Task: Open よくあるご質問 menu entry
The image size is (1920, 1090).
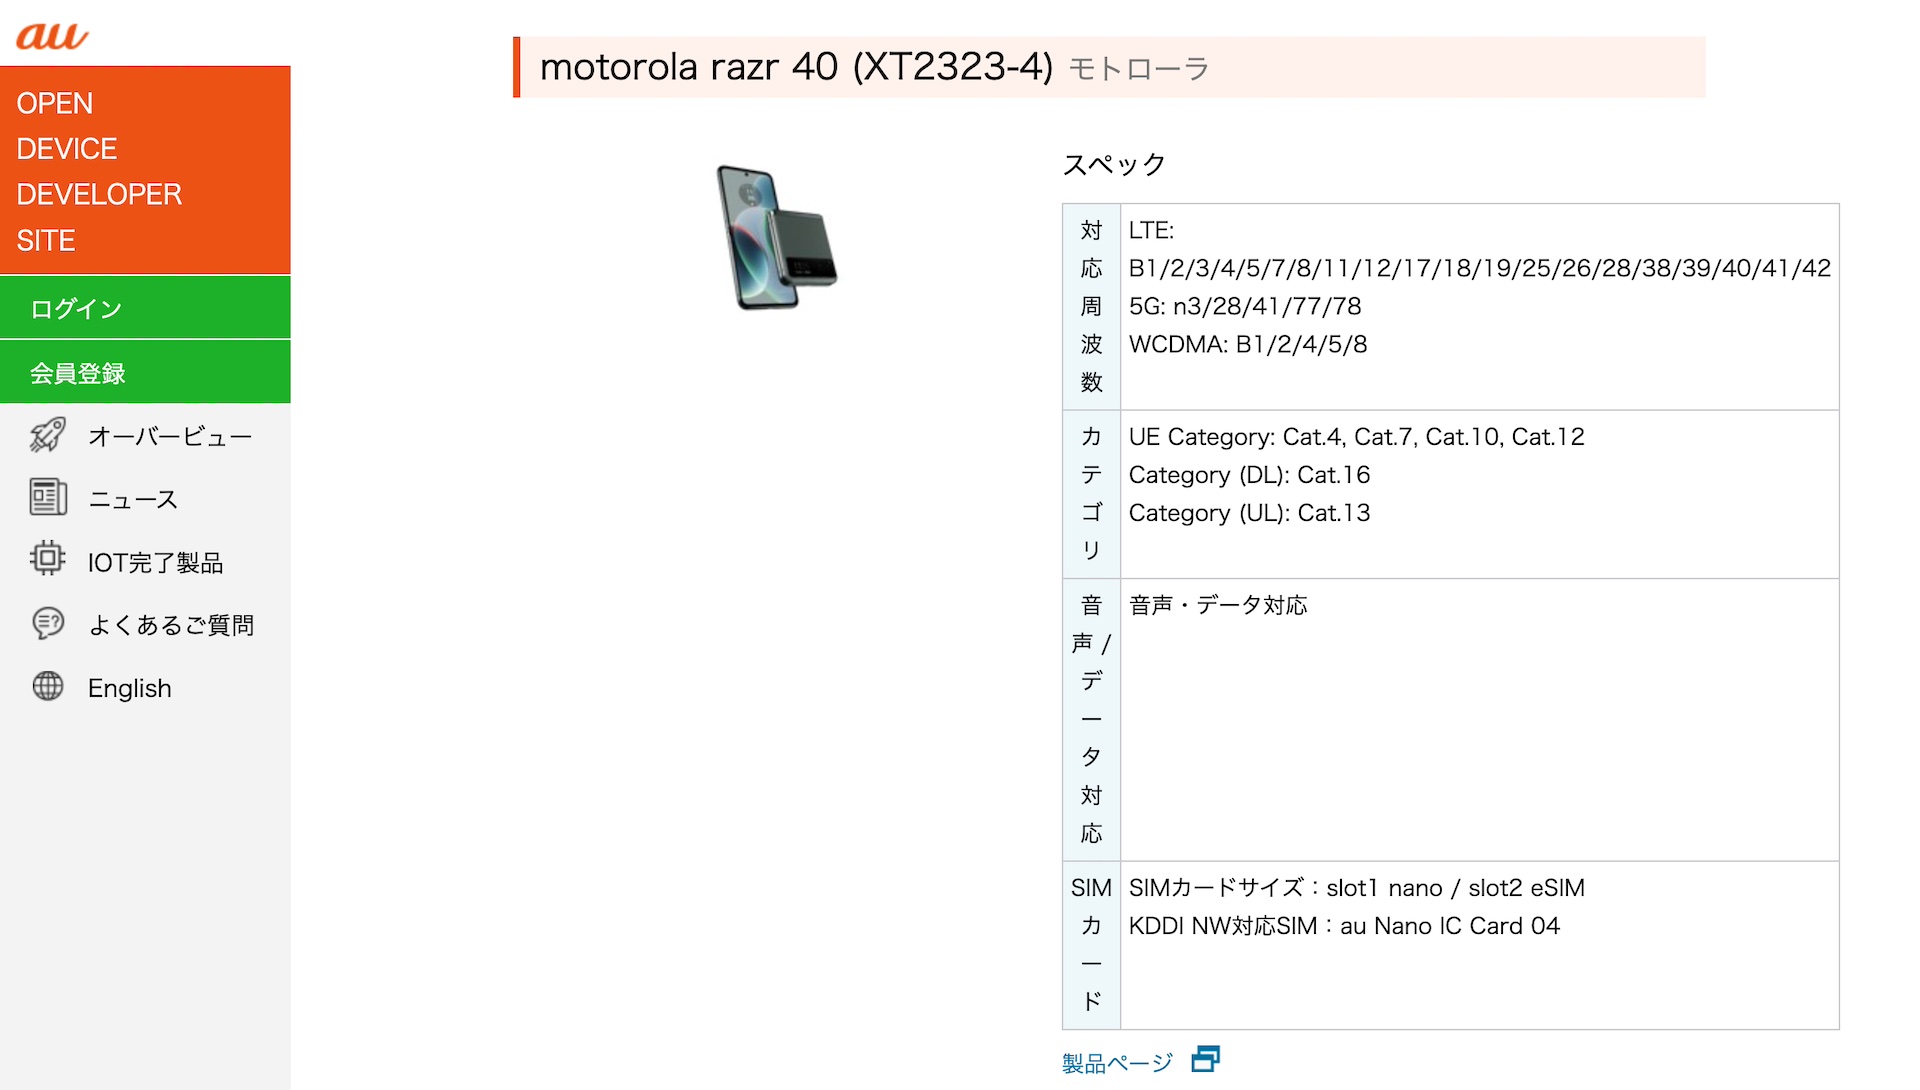Action: tap(171, 625)
